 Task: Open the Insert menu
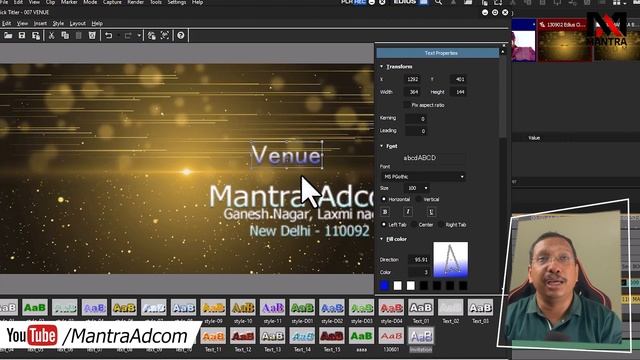click(x=40, y=23)
